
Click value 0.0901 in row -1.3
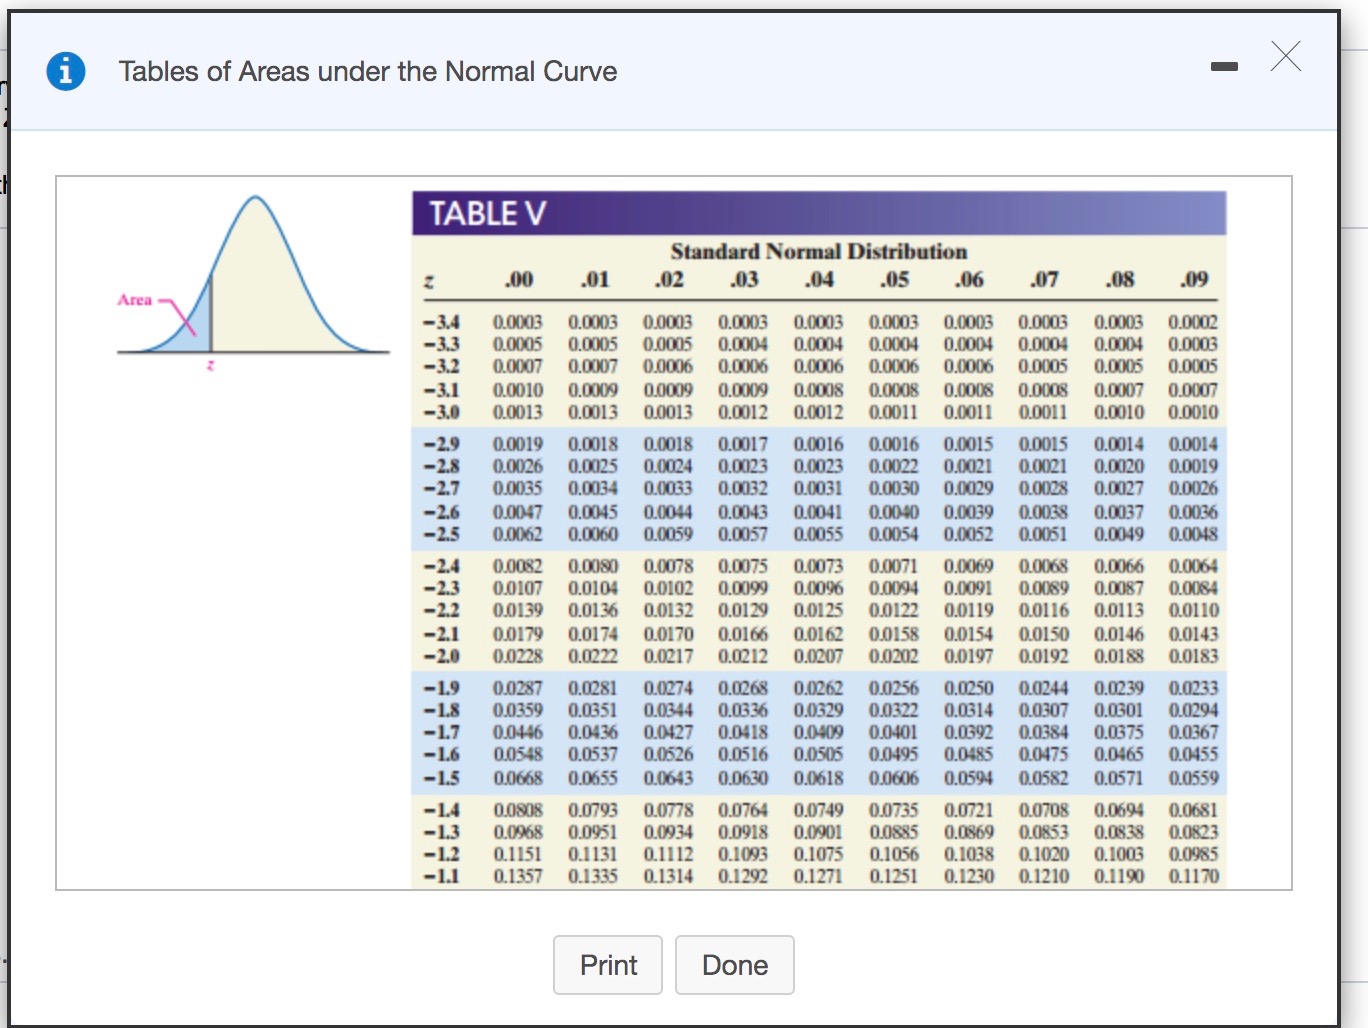819,832
